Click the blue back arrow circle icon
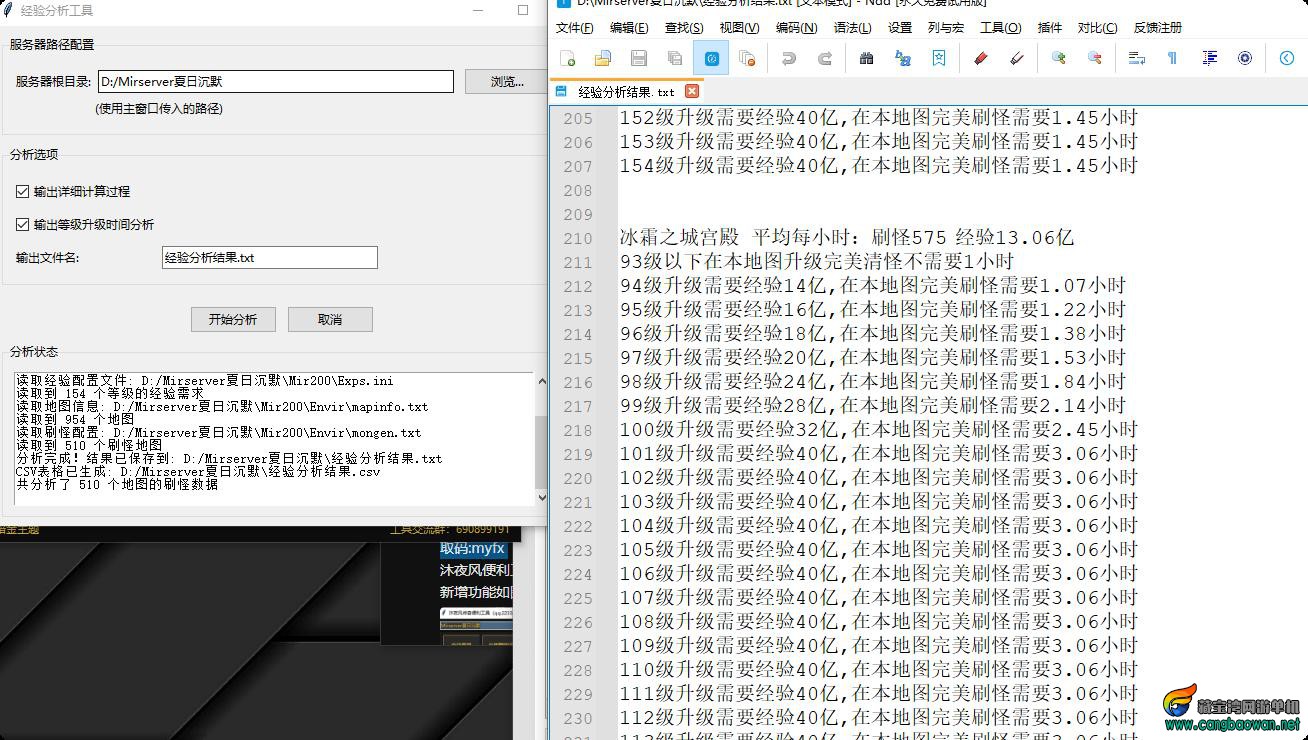The width and height of the screenshot is (1308, 740). click(1287, 58)
